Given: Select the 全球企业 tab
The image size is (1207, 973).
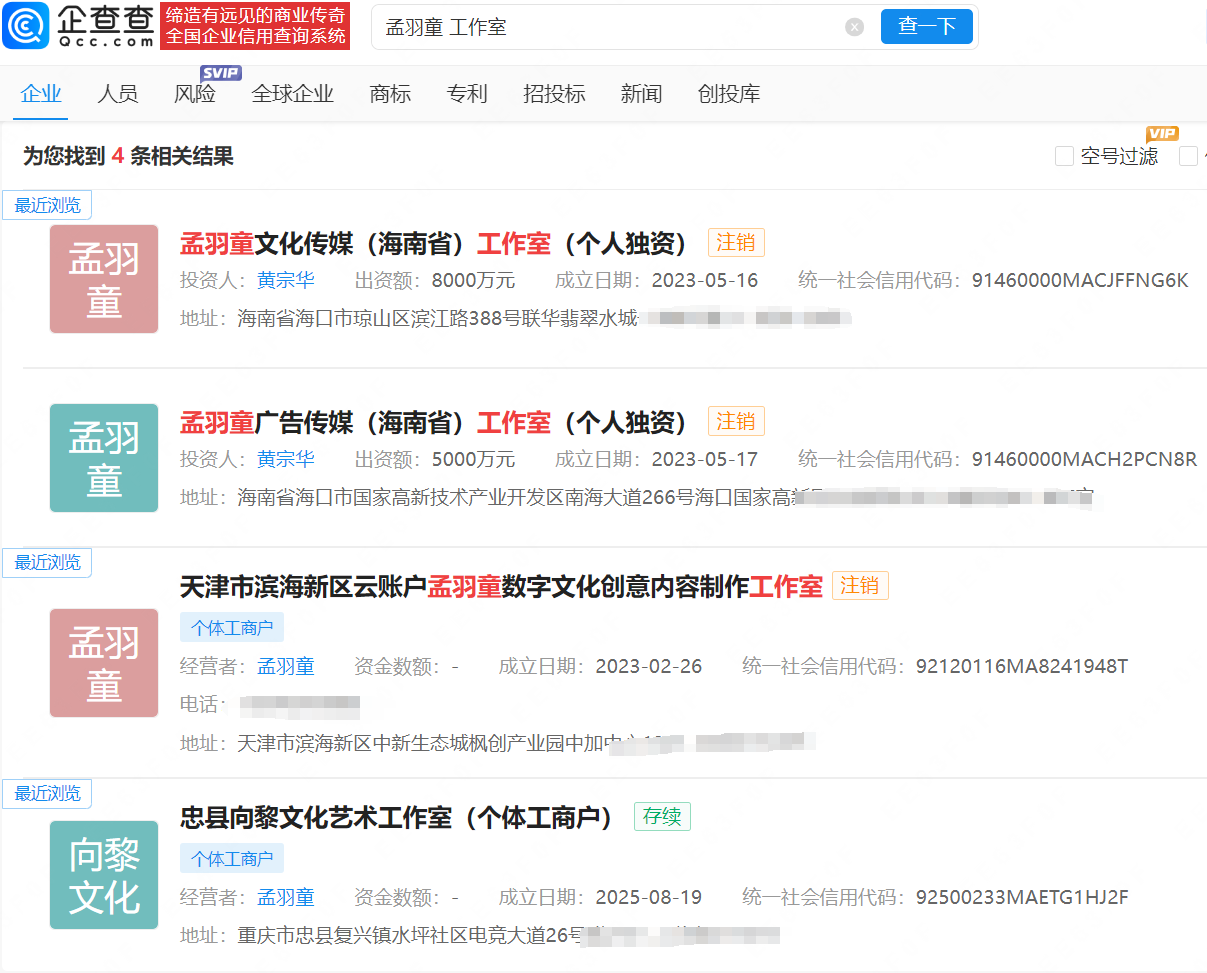Looking at the screenshot, I should [x=292, y=94].
